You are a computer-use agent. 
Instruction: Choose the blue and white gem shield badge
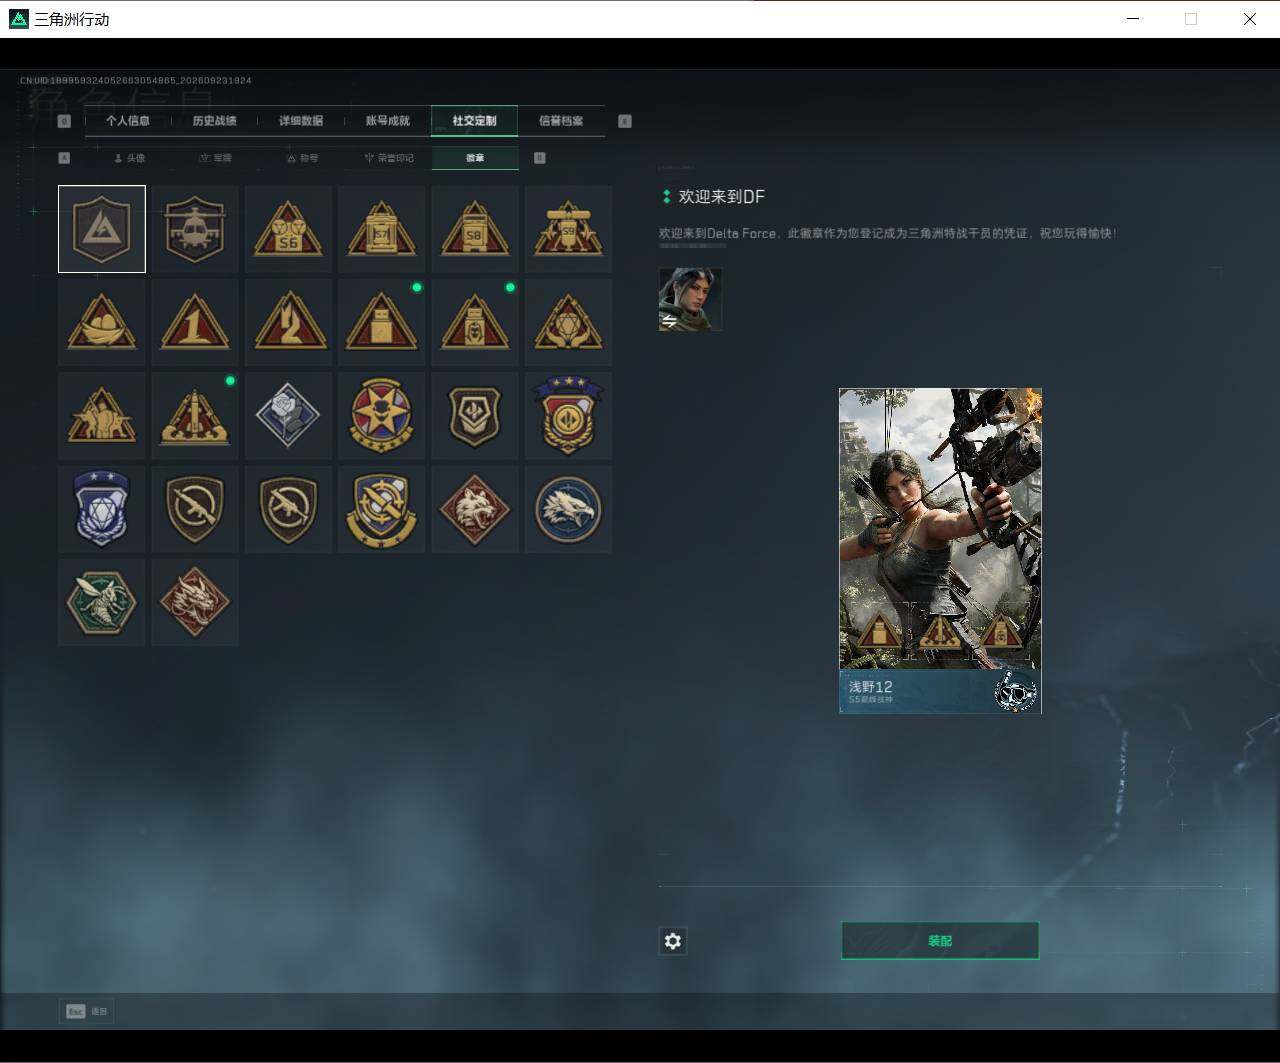(102, 509)
